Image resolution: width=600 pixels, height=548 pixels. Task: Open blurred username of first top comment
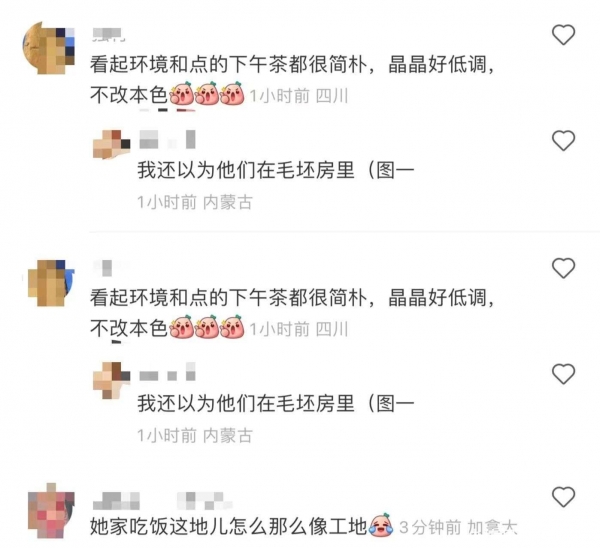point(108,34)
